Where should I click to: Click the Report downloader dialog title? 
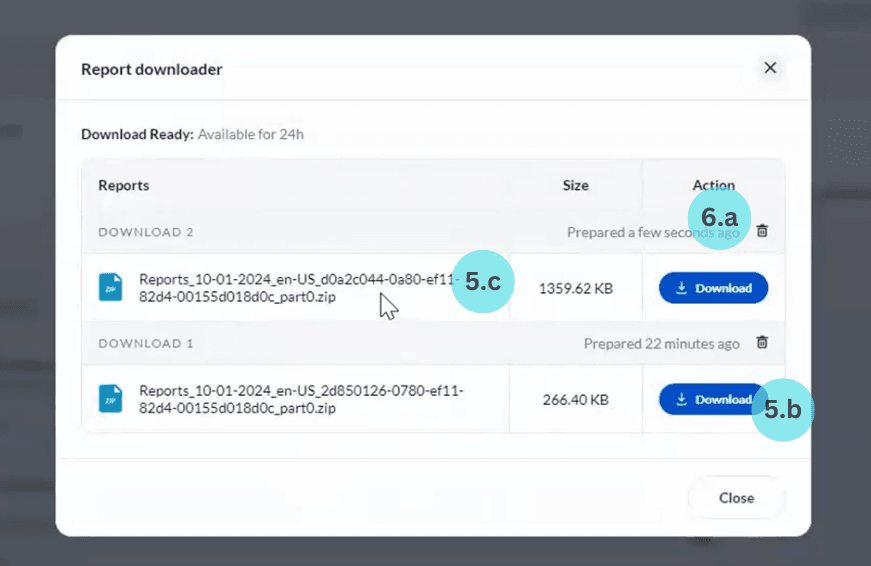[x=152, y=69]
